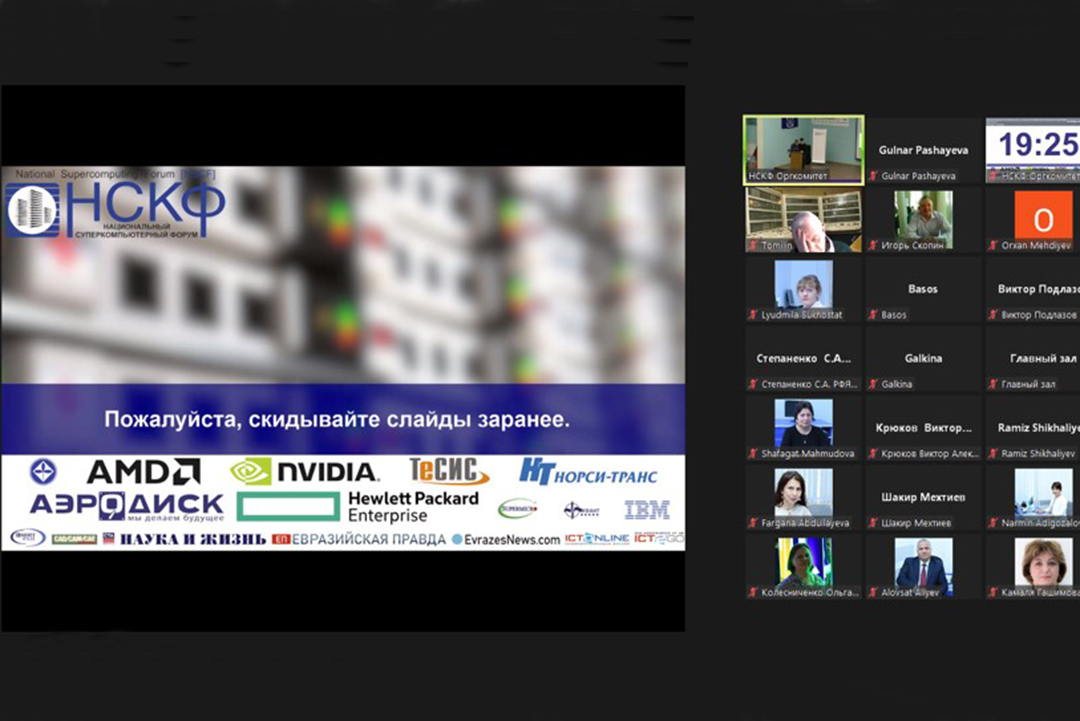This screenshot has height=721, width=1080.
Task: Select the Главный зал participant tile
Action: pos(1032,358)
